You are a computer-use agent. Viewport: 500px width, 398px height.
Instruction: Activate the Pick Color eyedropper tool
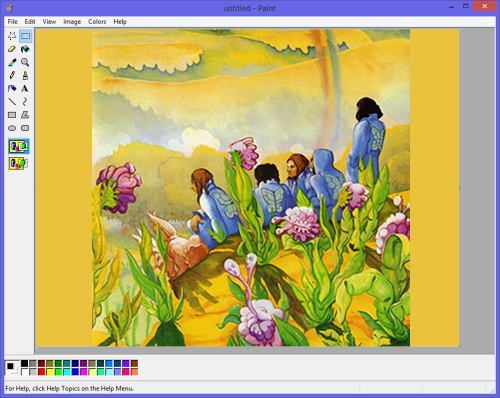pyautogui.click(x=12, y=62)
